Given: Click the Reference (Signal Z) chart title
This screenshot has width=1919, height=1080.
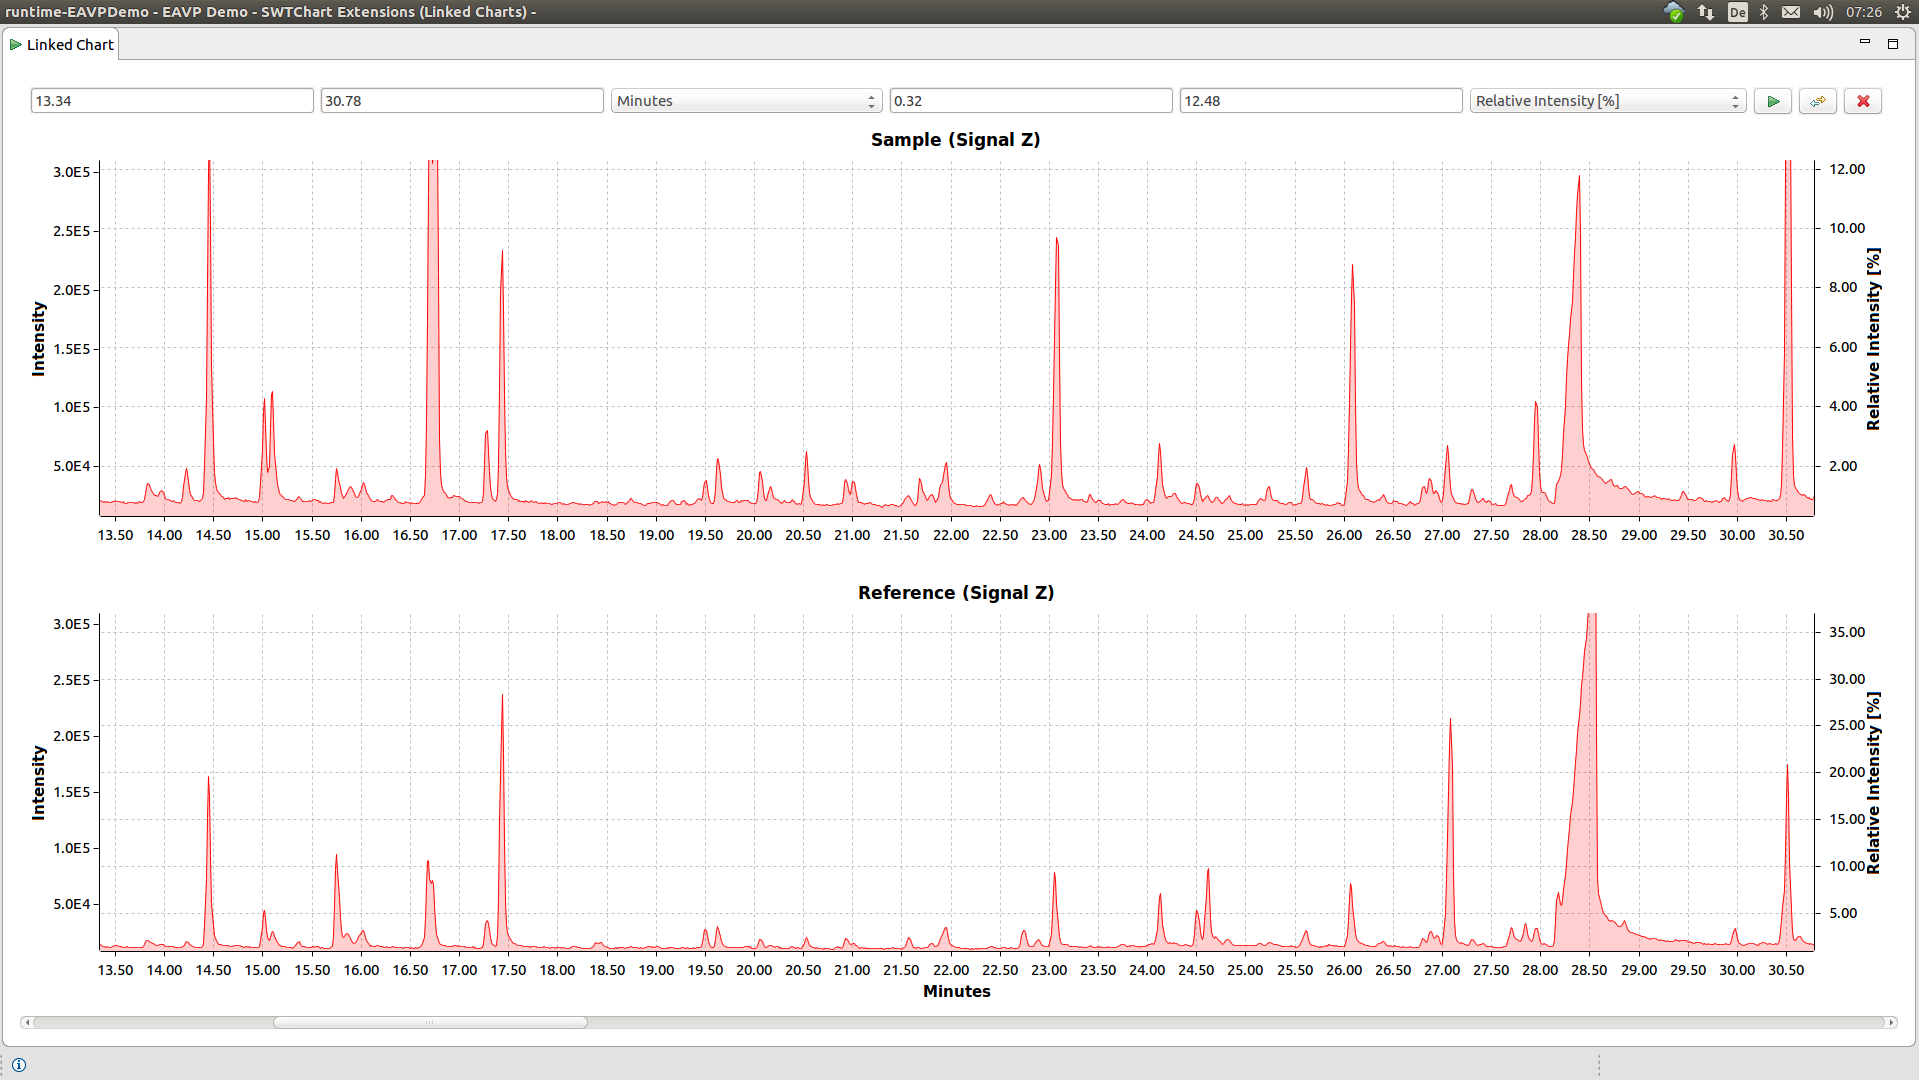Looking at the screenshot, I should click(956, 593).
